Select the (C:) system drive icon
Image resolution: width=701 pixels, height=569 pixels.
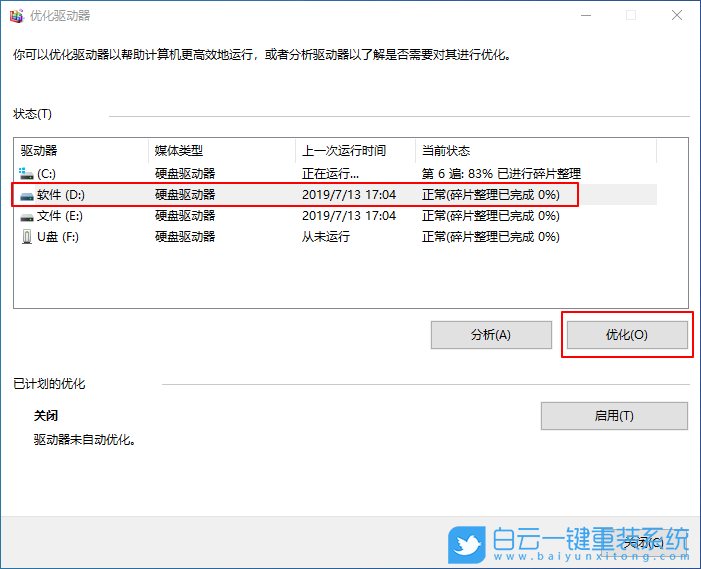(x=26, y=173)
